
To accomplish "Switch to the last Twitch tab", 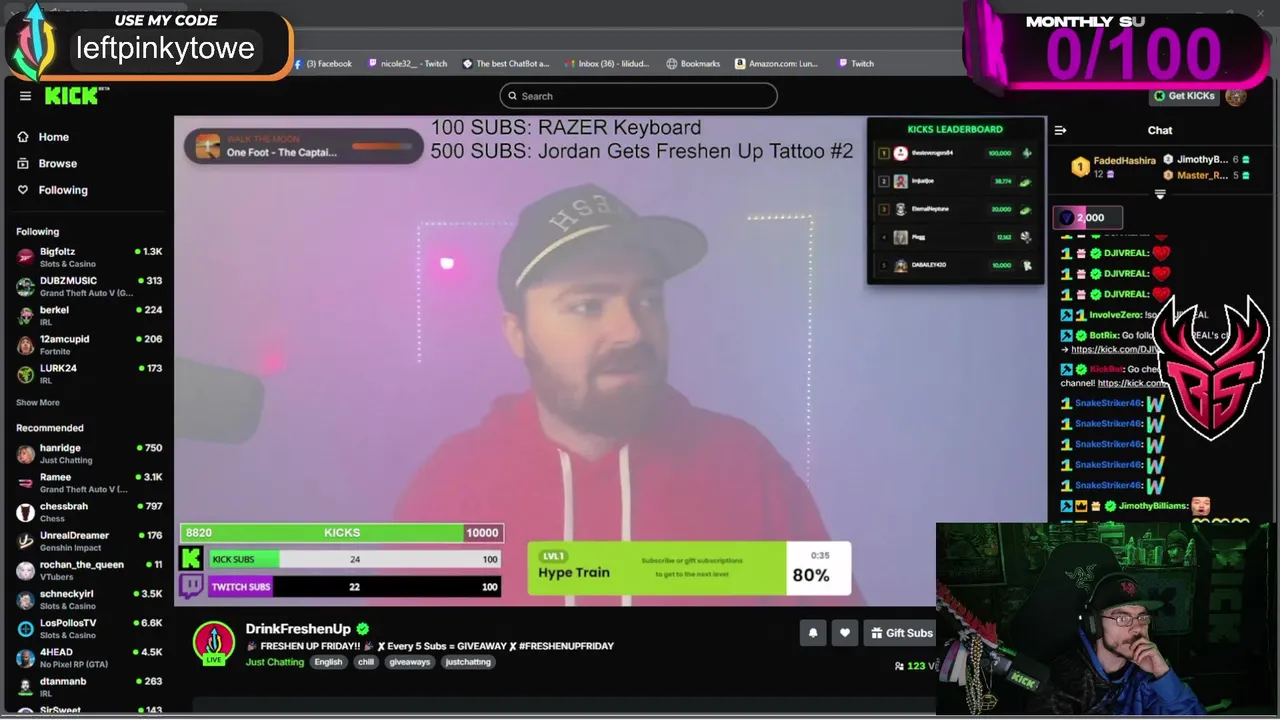I will point(855,63).
